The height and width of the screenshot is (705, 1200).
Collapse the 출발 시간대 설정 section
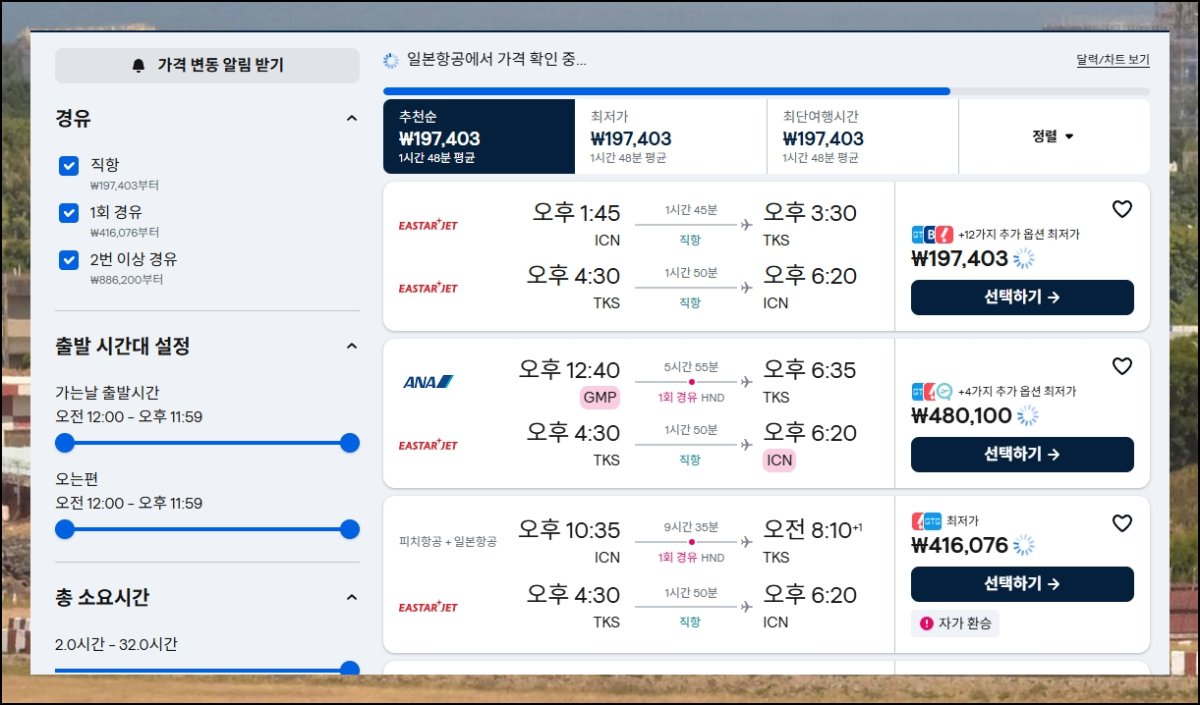351,346
